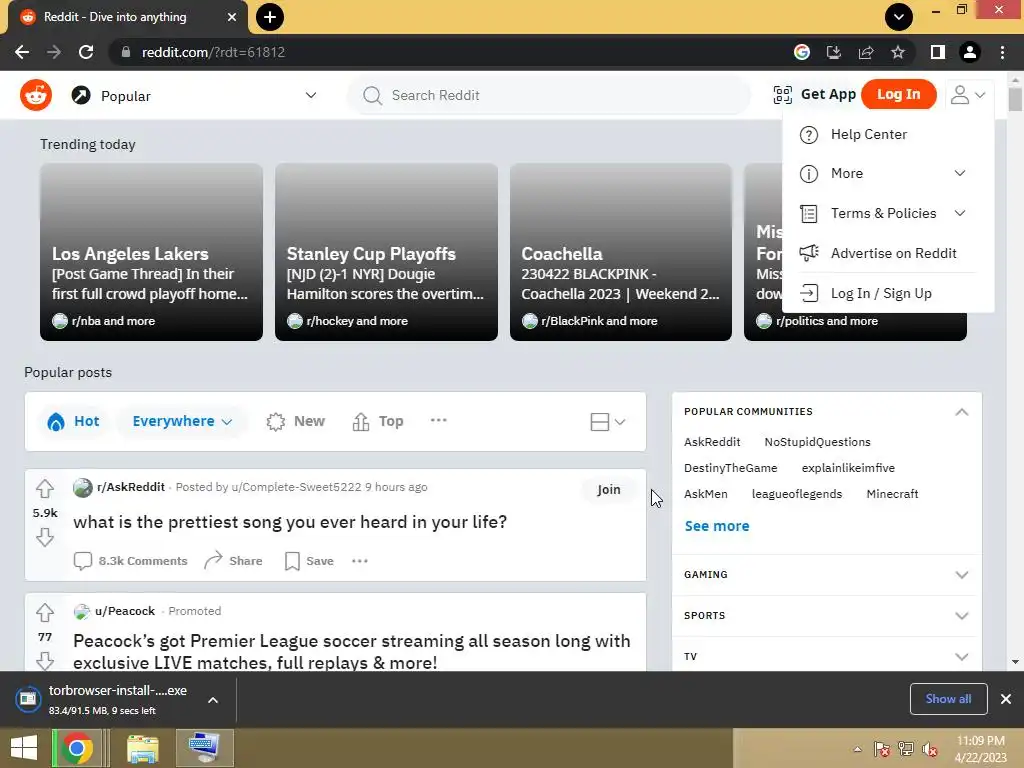Open the Windows Start button
1024x768 pixels.
click(24, 748)
